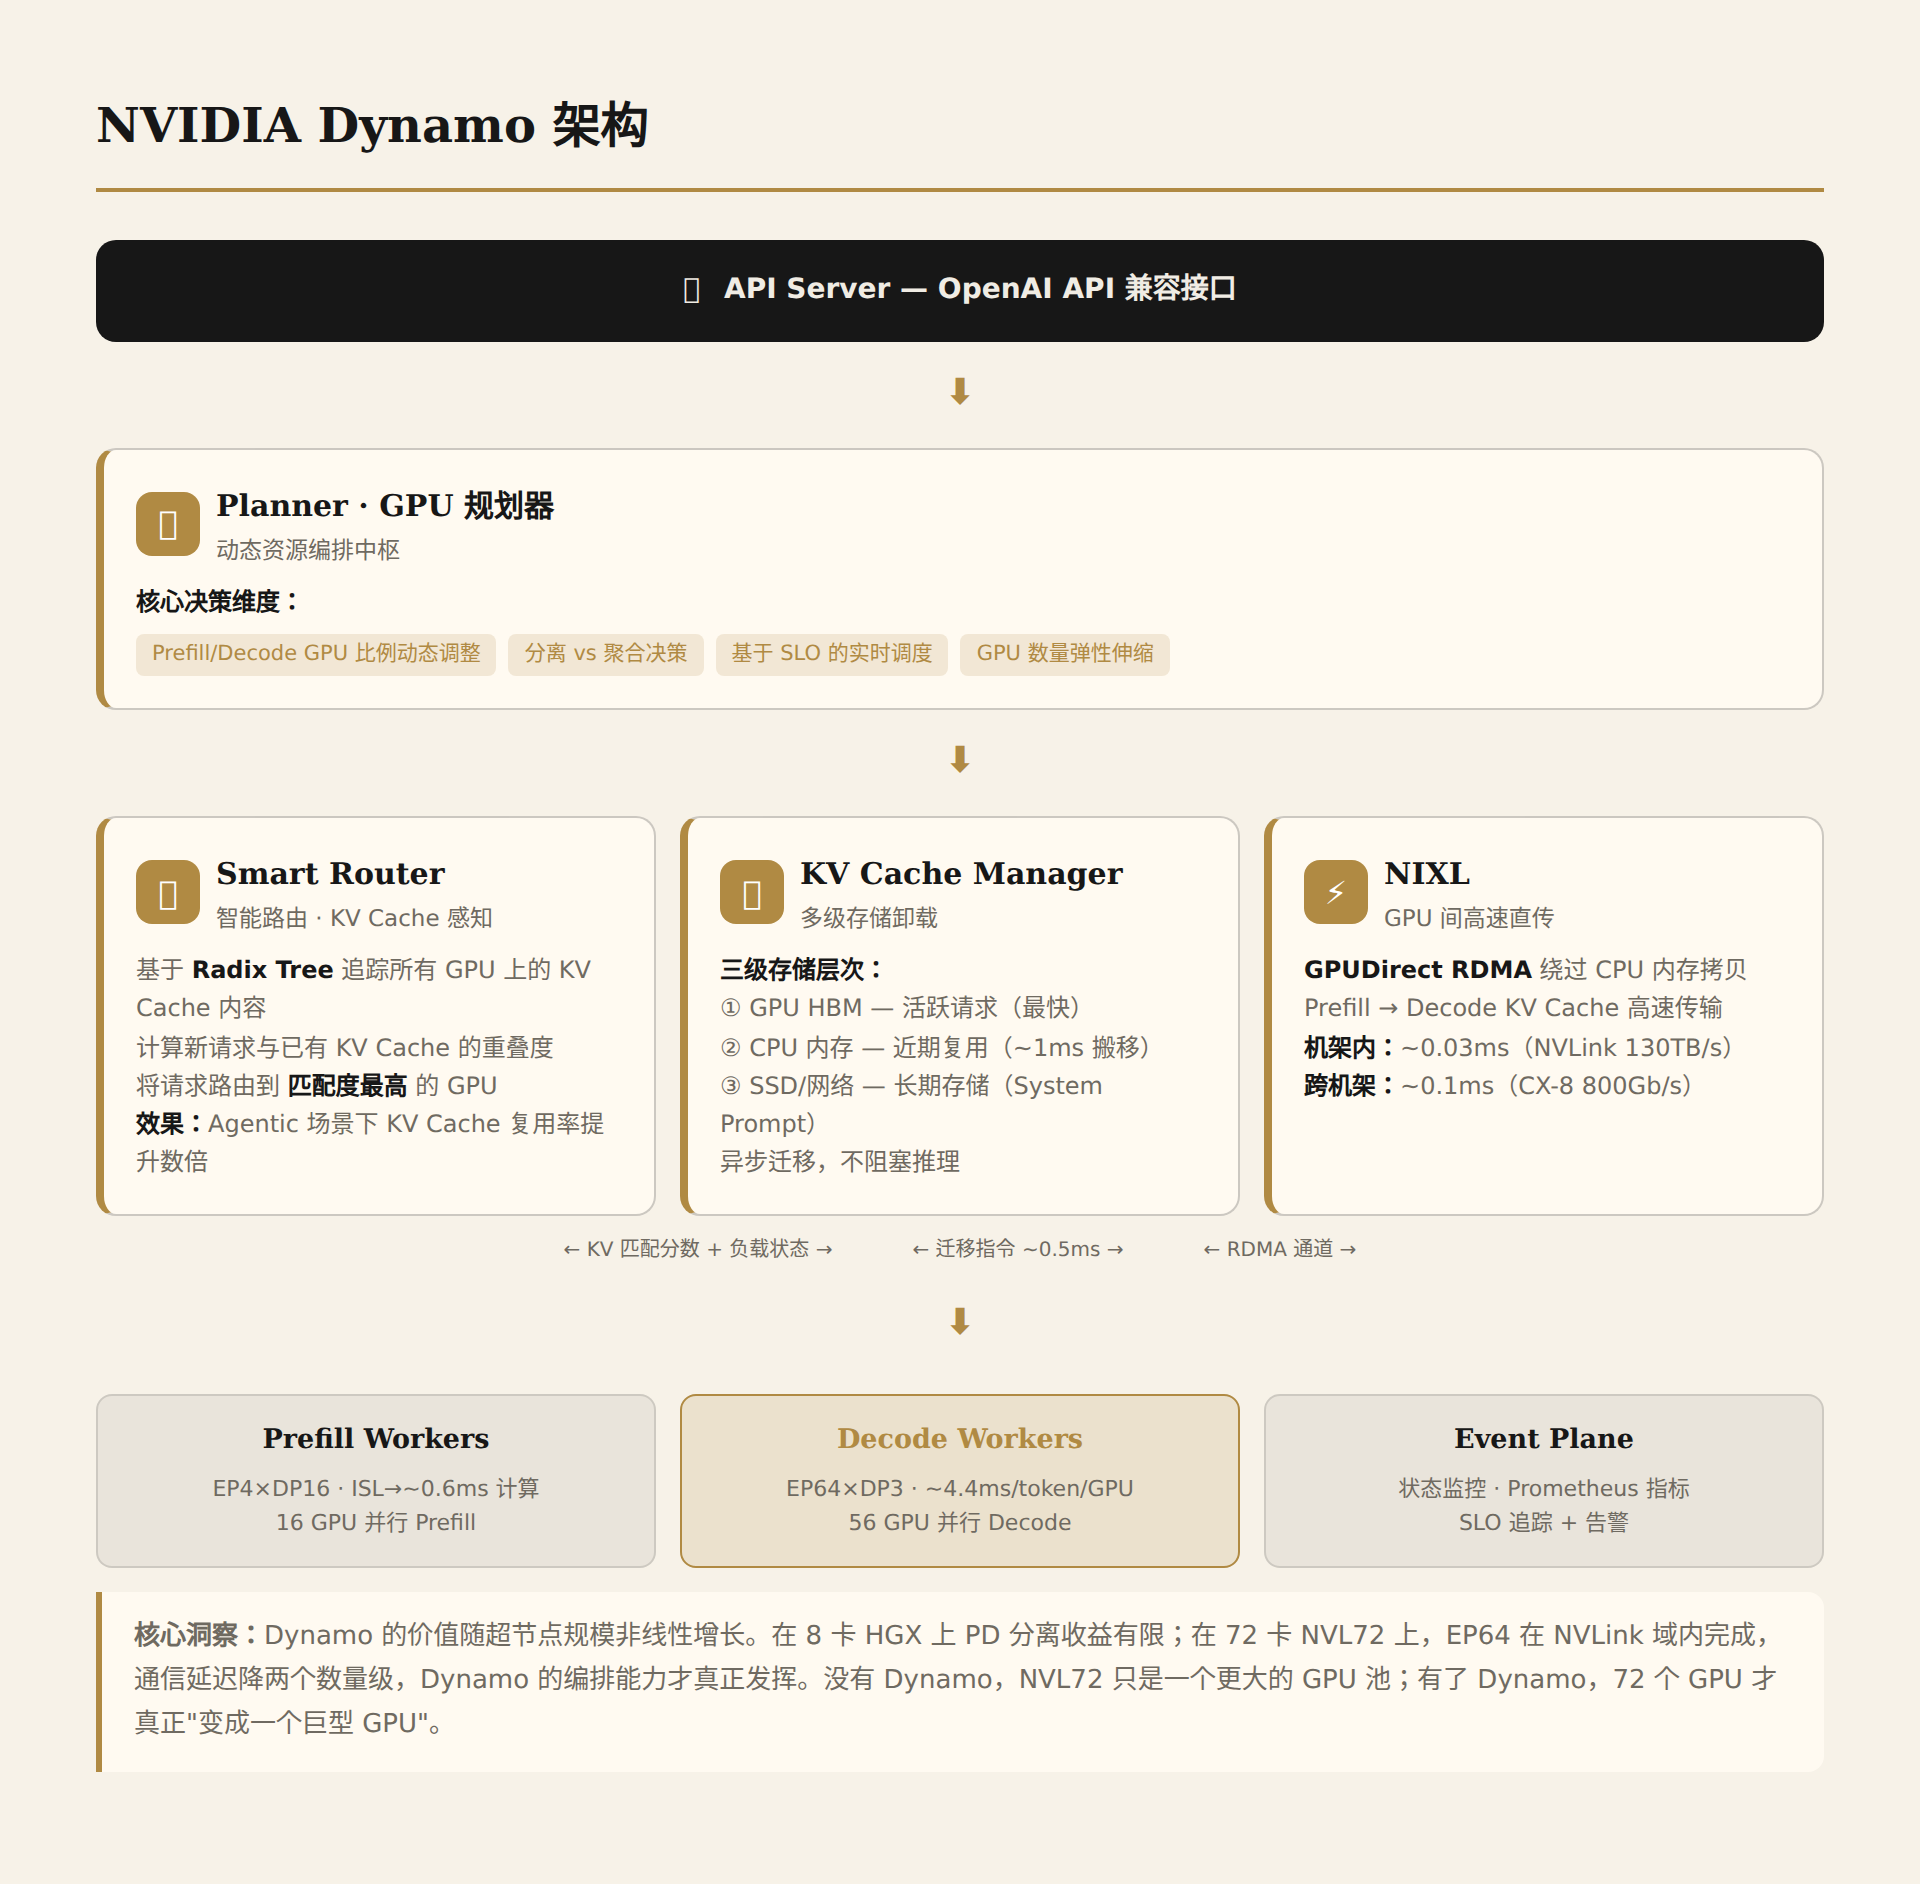
Task: Select the GPU 数量弹性伸缩 tag
Action: (1065, 654)
